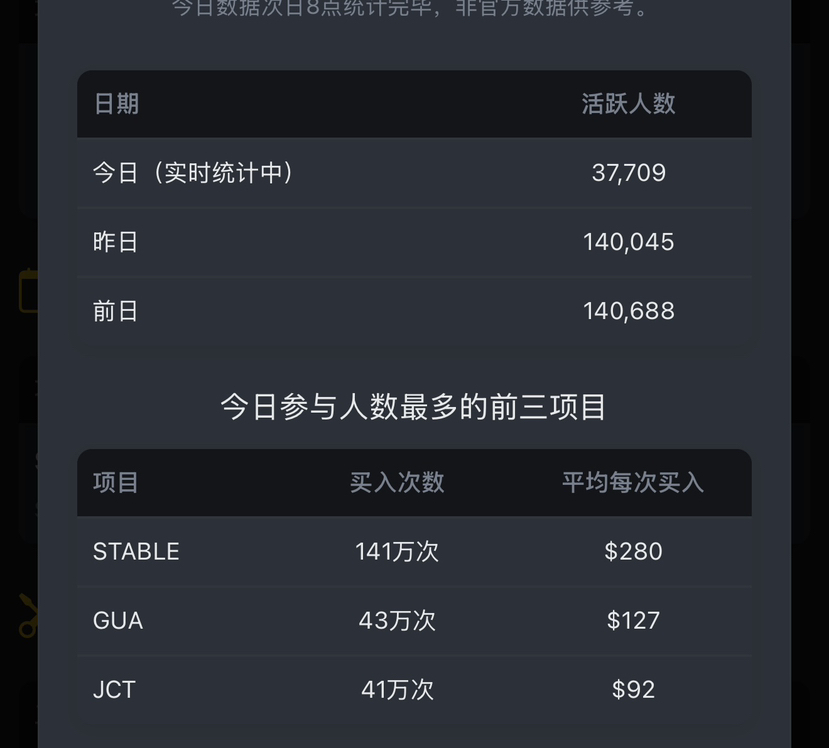The image size is (829, 748).
Task: Click the 平均每次买入 column header
Action: (x=632, y=483)
